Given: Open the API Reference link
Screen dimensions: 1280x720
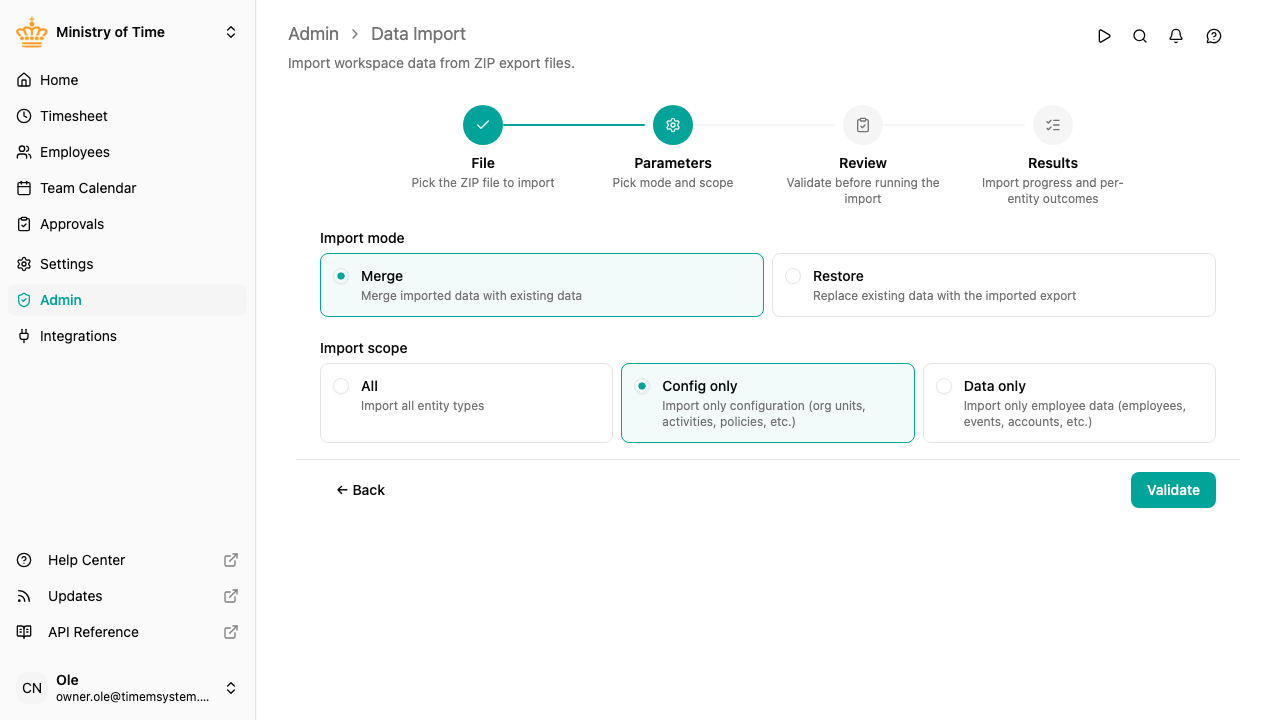Looking at the screenshot, I should (127, 632).
